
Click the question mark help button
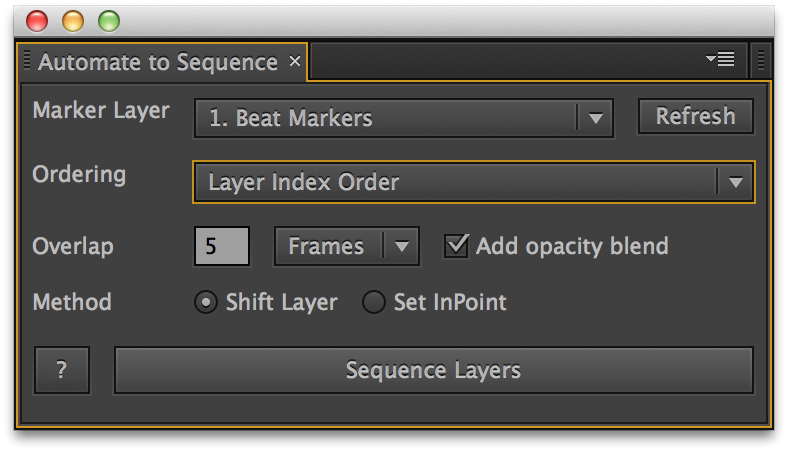tap(62, 370)
